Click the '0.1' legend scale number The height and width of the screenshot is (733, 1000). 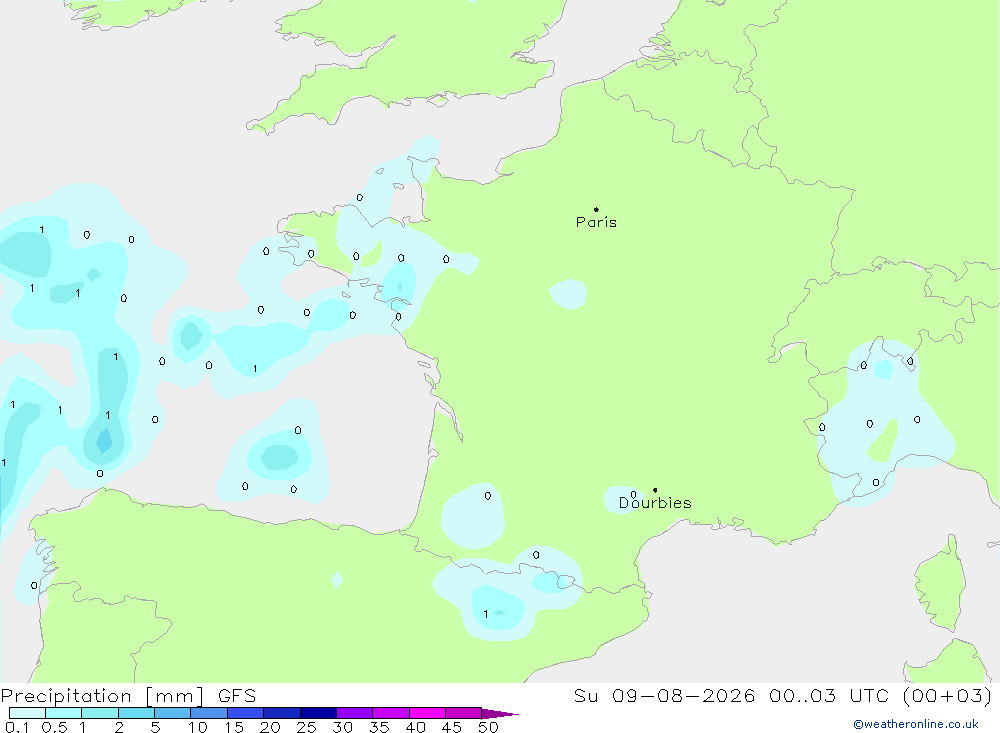[x=17, y=727]
